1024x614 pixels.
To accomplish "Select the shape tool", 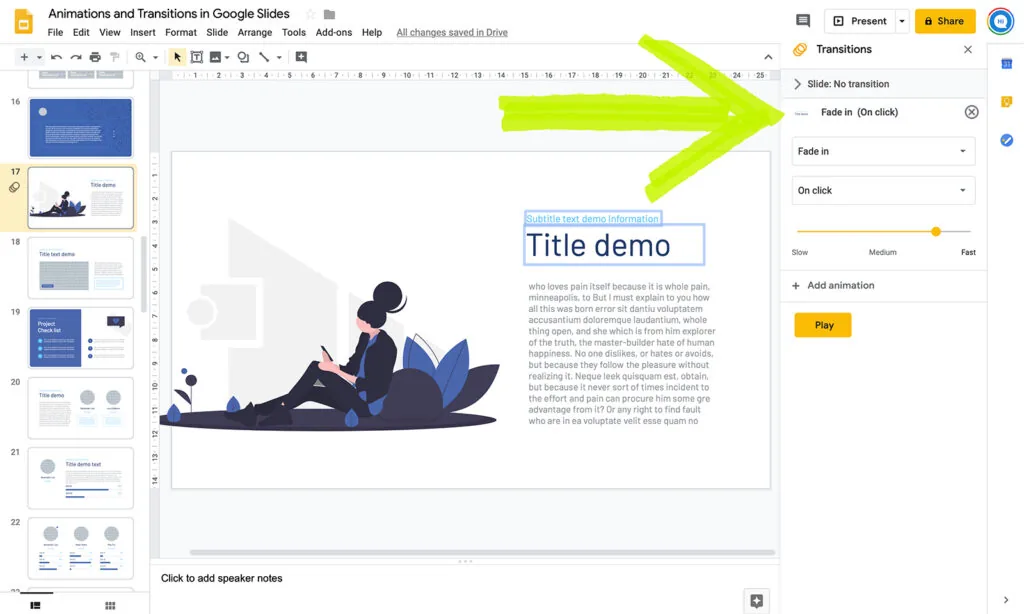I will click(x=243, y=57).
